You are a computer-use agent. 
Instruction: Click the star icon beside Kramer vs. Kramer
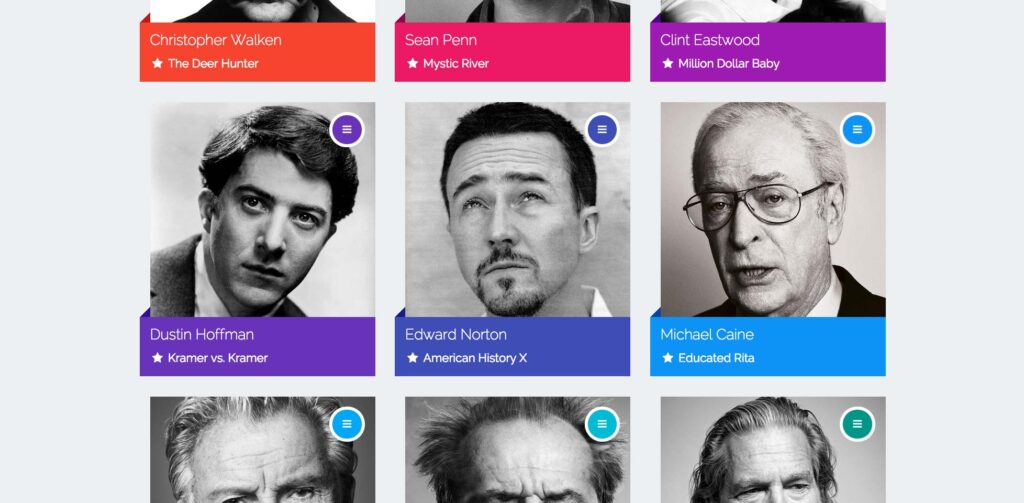click(157, 357)
